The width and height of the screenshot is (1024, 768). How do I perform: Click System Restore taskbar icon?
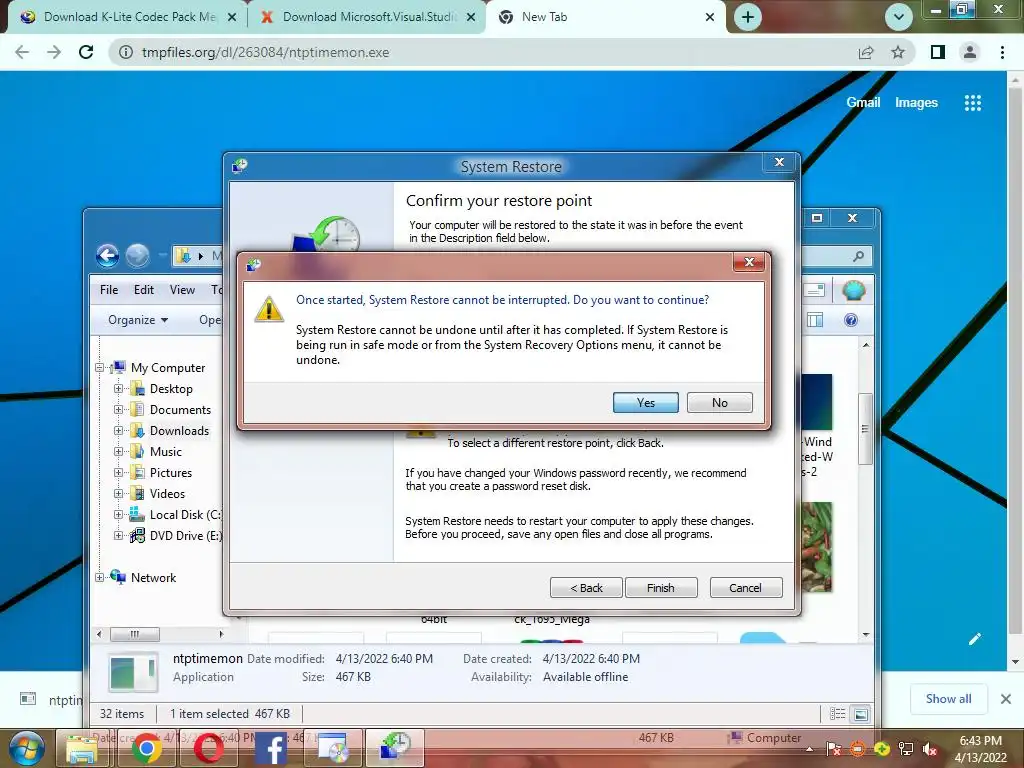394,748
